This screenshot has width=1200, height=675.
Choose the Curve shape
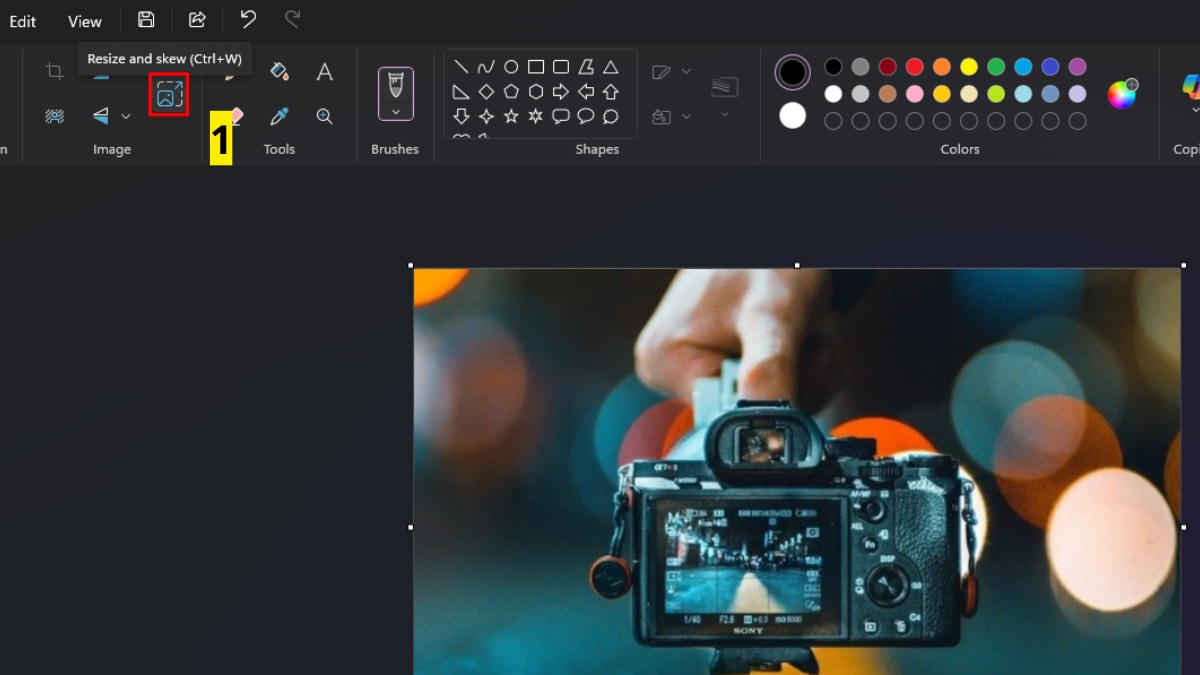pos(486,67)
